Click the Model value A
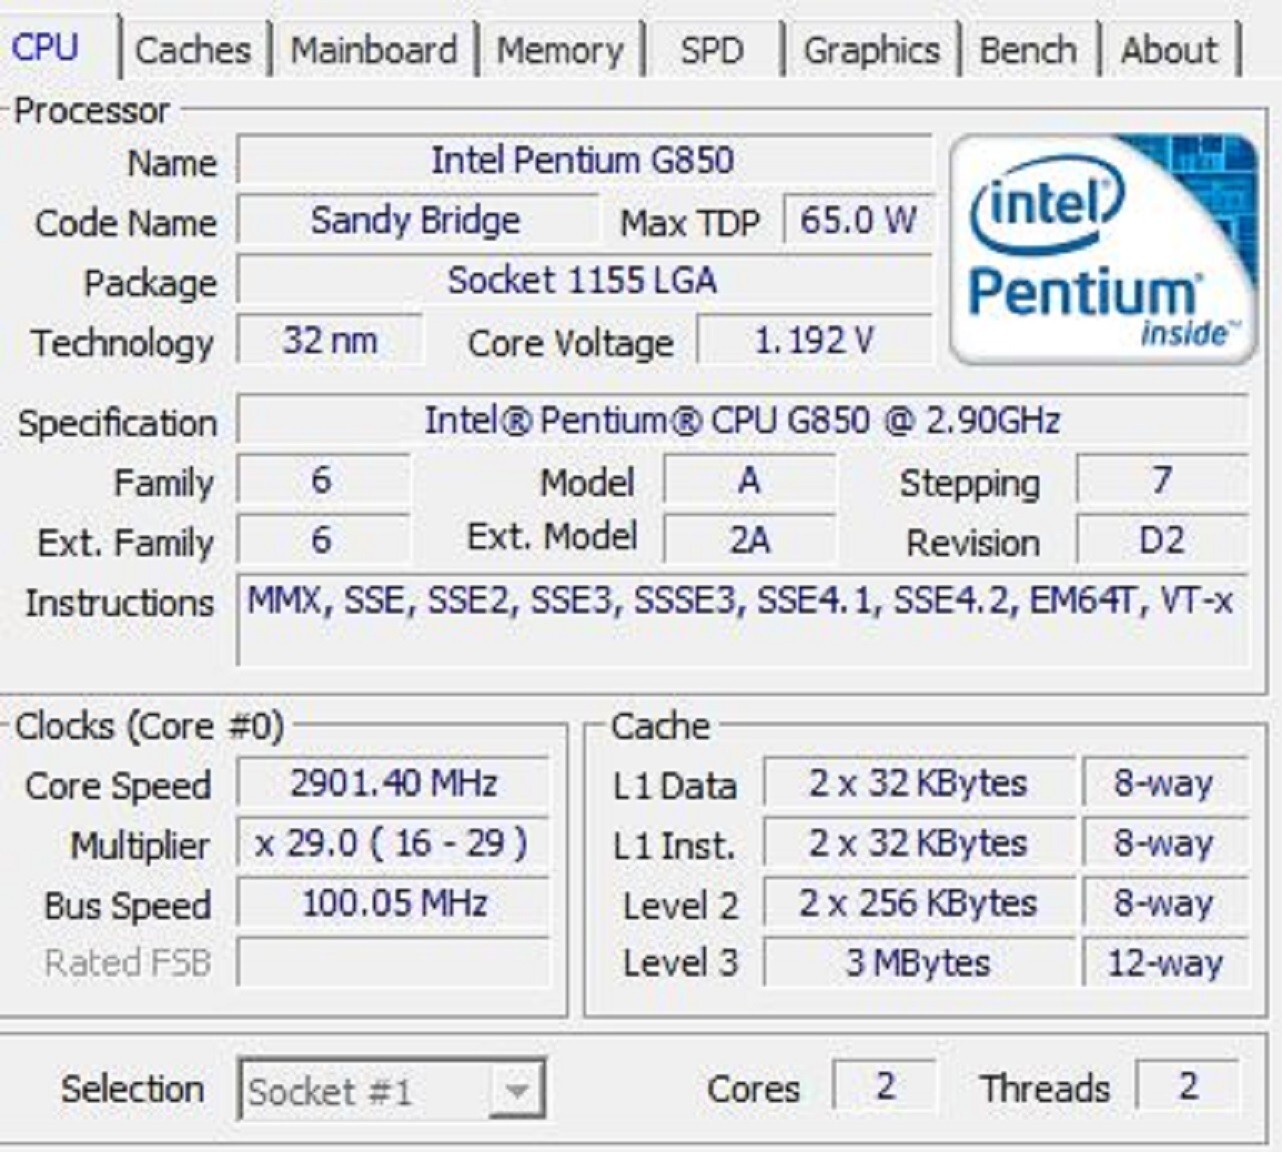This screenshot has width=1282, height=1152. click(749, 480)
